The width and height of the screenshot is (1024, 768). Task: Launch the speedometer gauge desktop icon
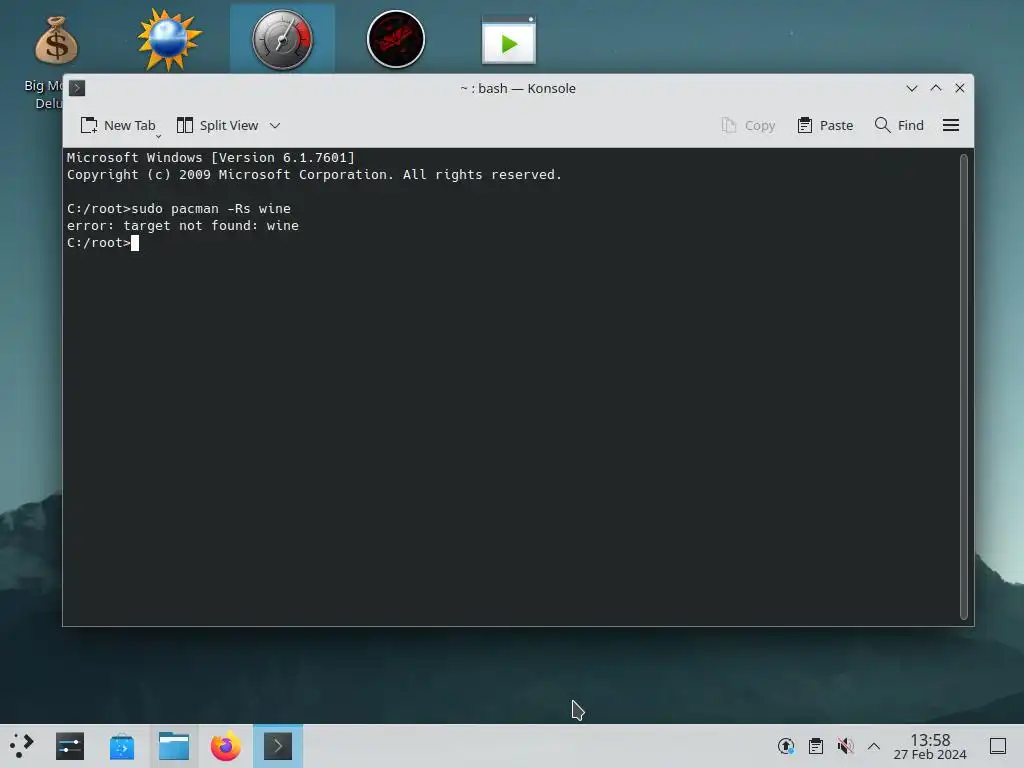(282, 40)
